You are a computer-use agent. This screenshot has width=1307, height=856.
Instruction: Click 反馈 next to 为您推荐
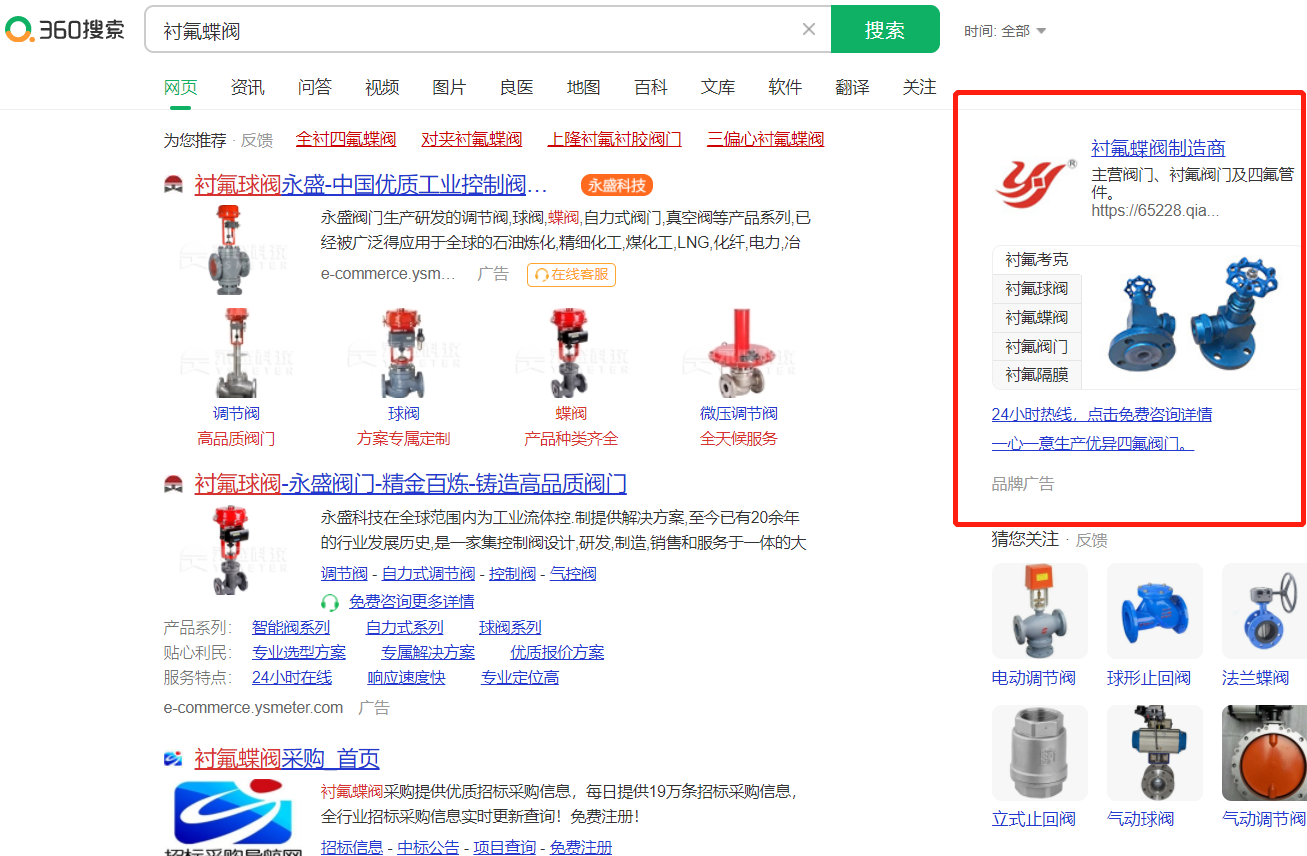click(257, 140)
